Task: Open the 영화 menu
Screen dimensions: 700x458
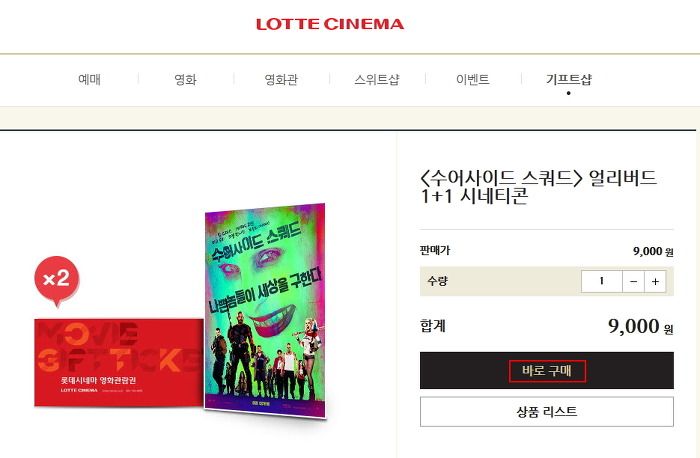Action: (185, 79)
